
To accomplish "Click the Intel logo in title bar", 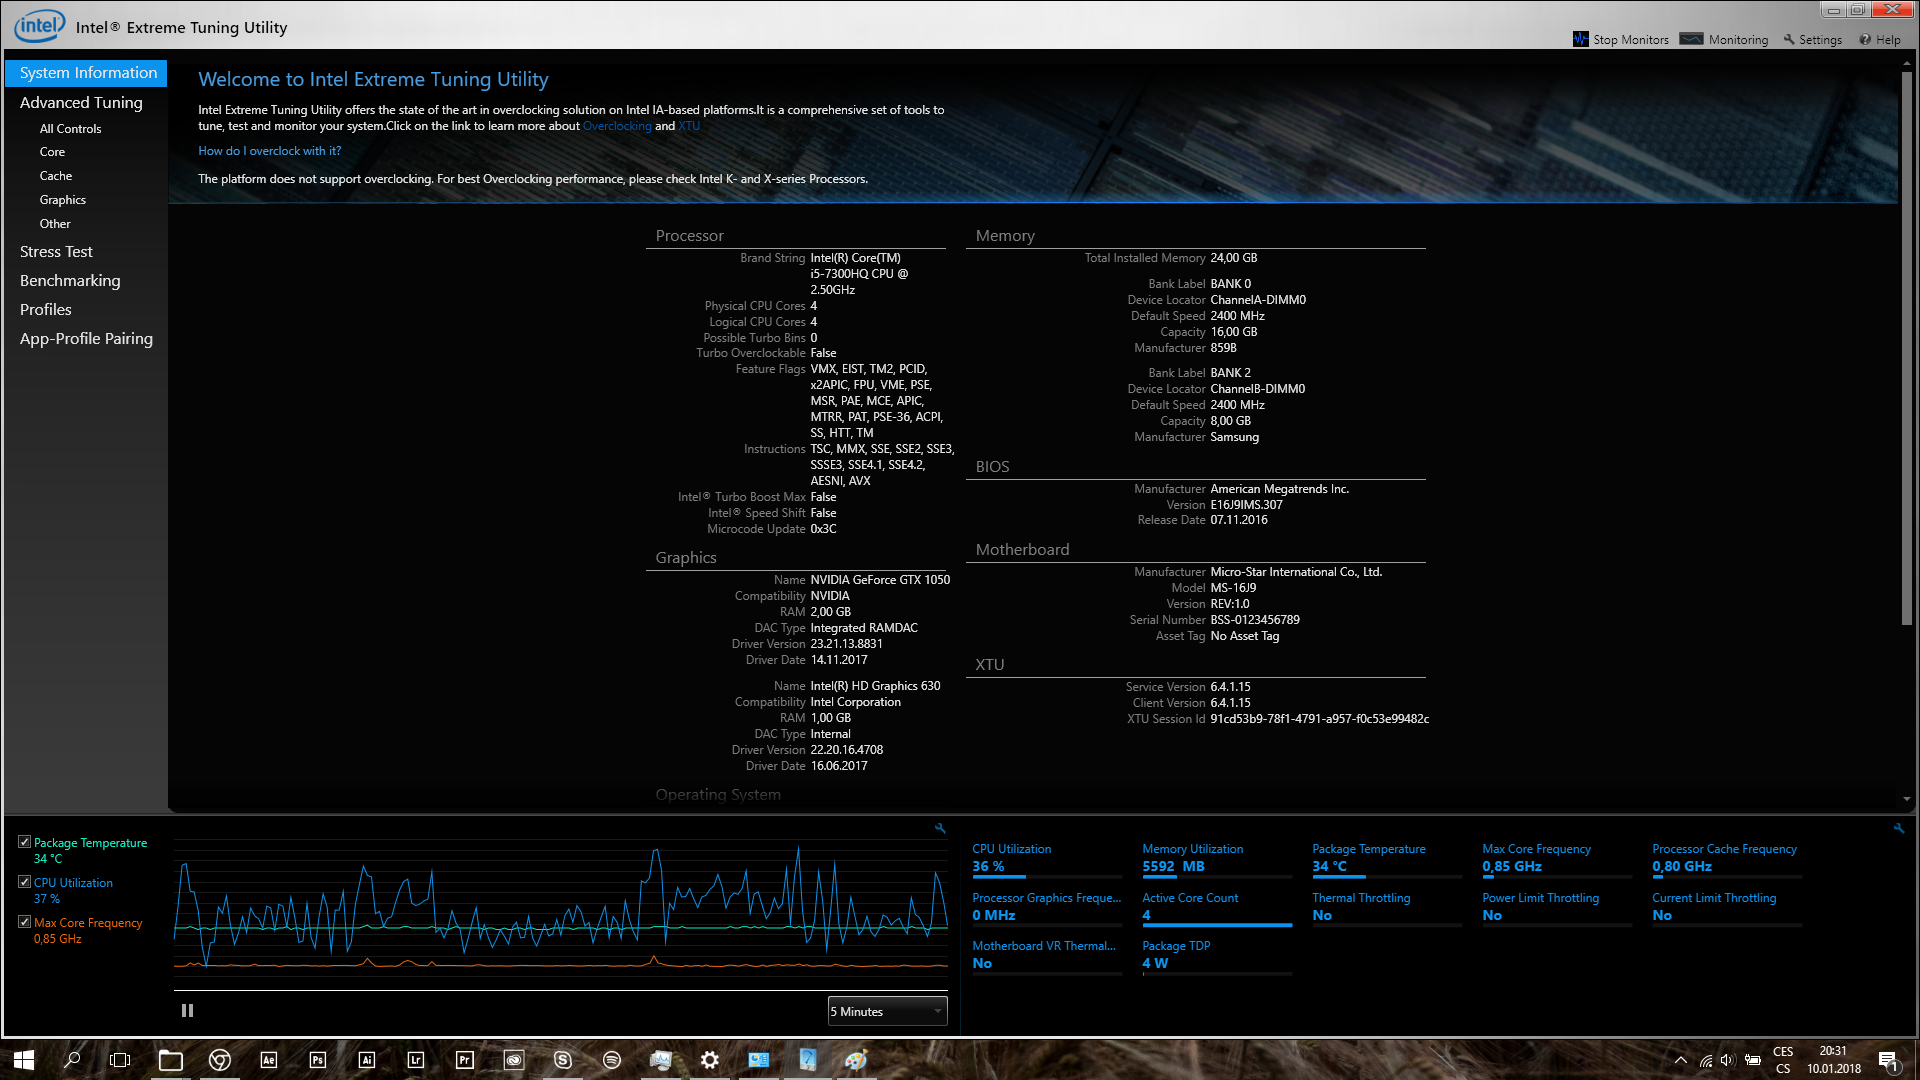I will 39,26.
